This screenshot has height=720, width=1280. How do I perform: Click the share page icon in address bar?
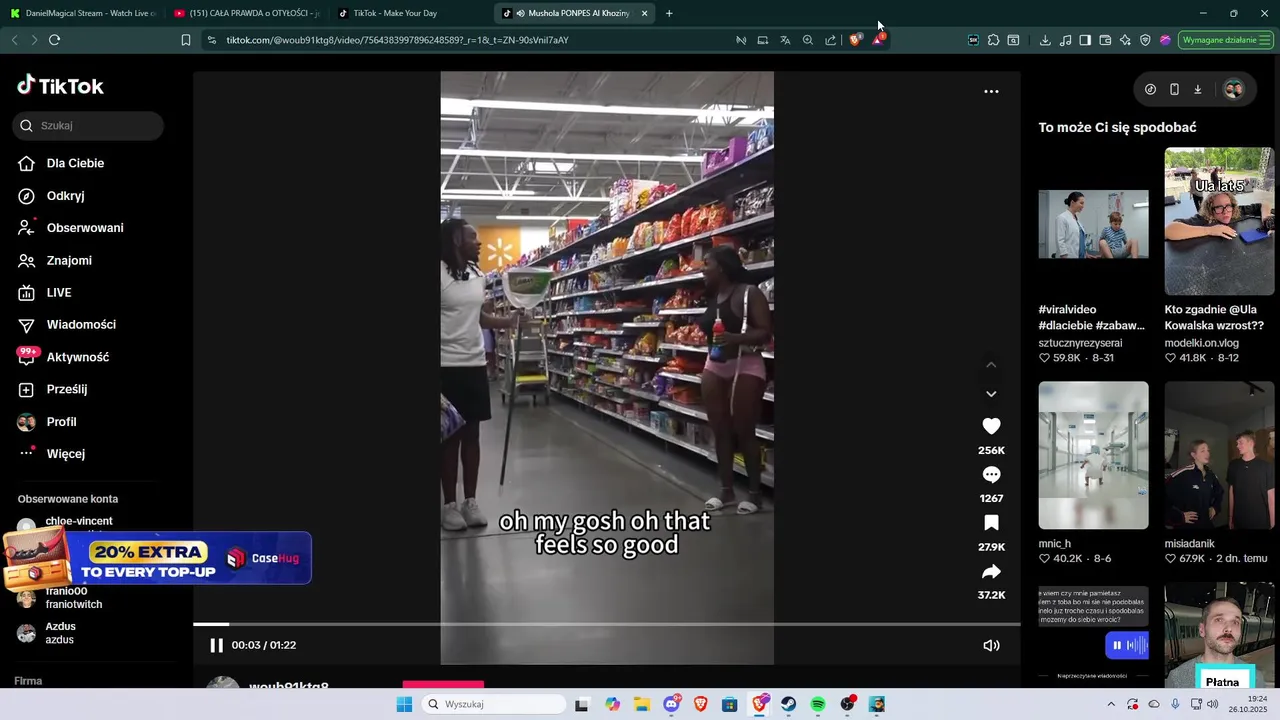click(x=831, y=40)
